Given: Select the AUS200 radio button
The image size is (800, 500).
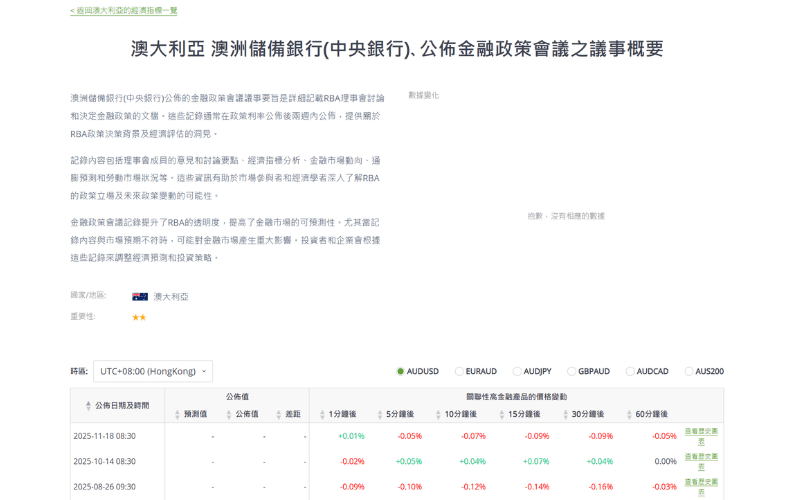Looking at the screenshot, I should pos(689,371).
